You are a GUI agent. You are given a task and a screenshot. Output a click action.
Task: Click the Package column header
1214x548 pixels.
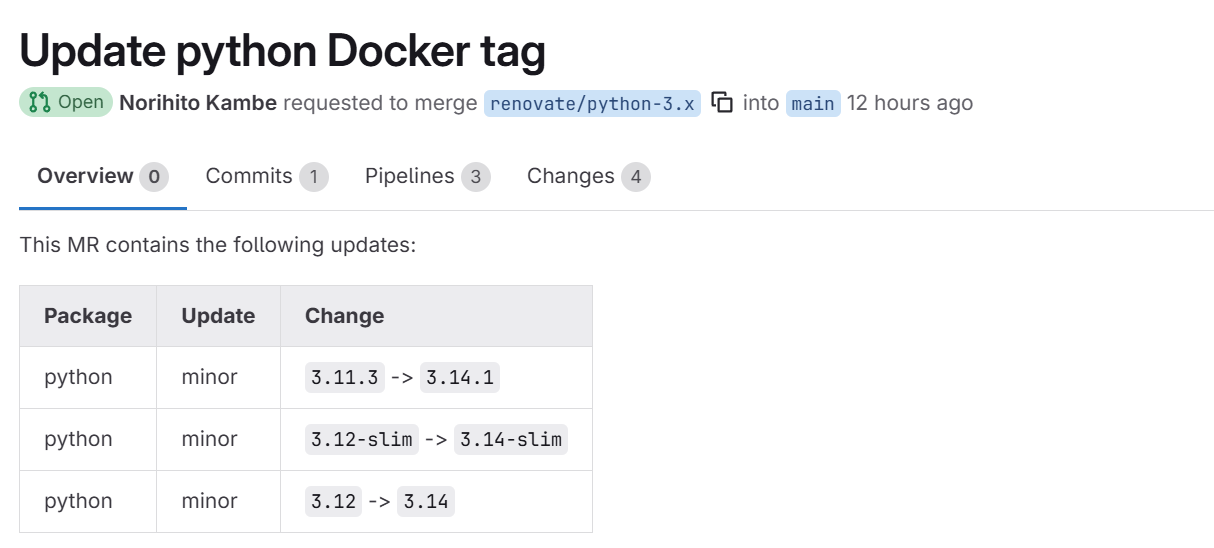88,316
